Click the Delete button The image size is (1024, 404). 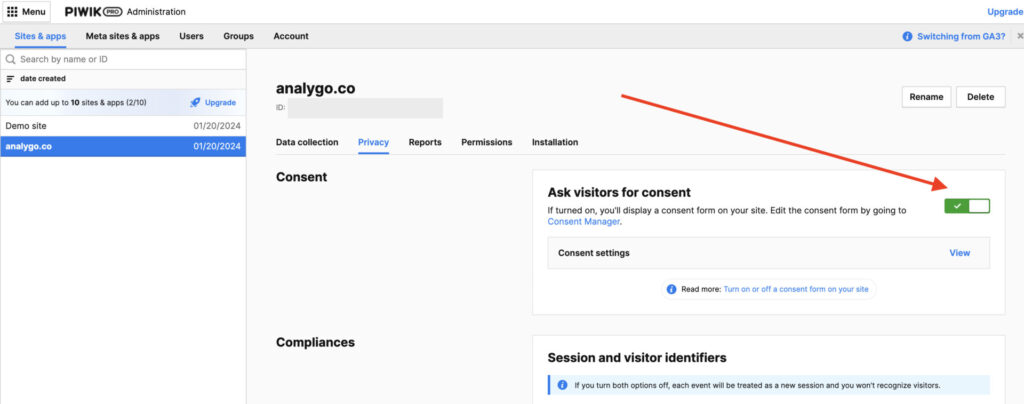tap(981, 97)
